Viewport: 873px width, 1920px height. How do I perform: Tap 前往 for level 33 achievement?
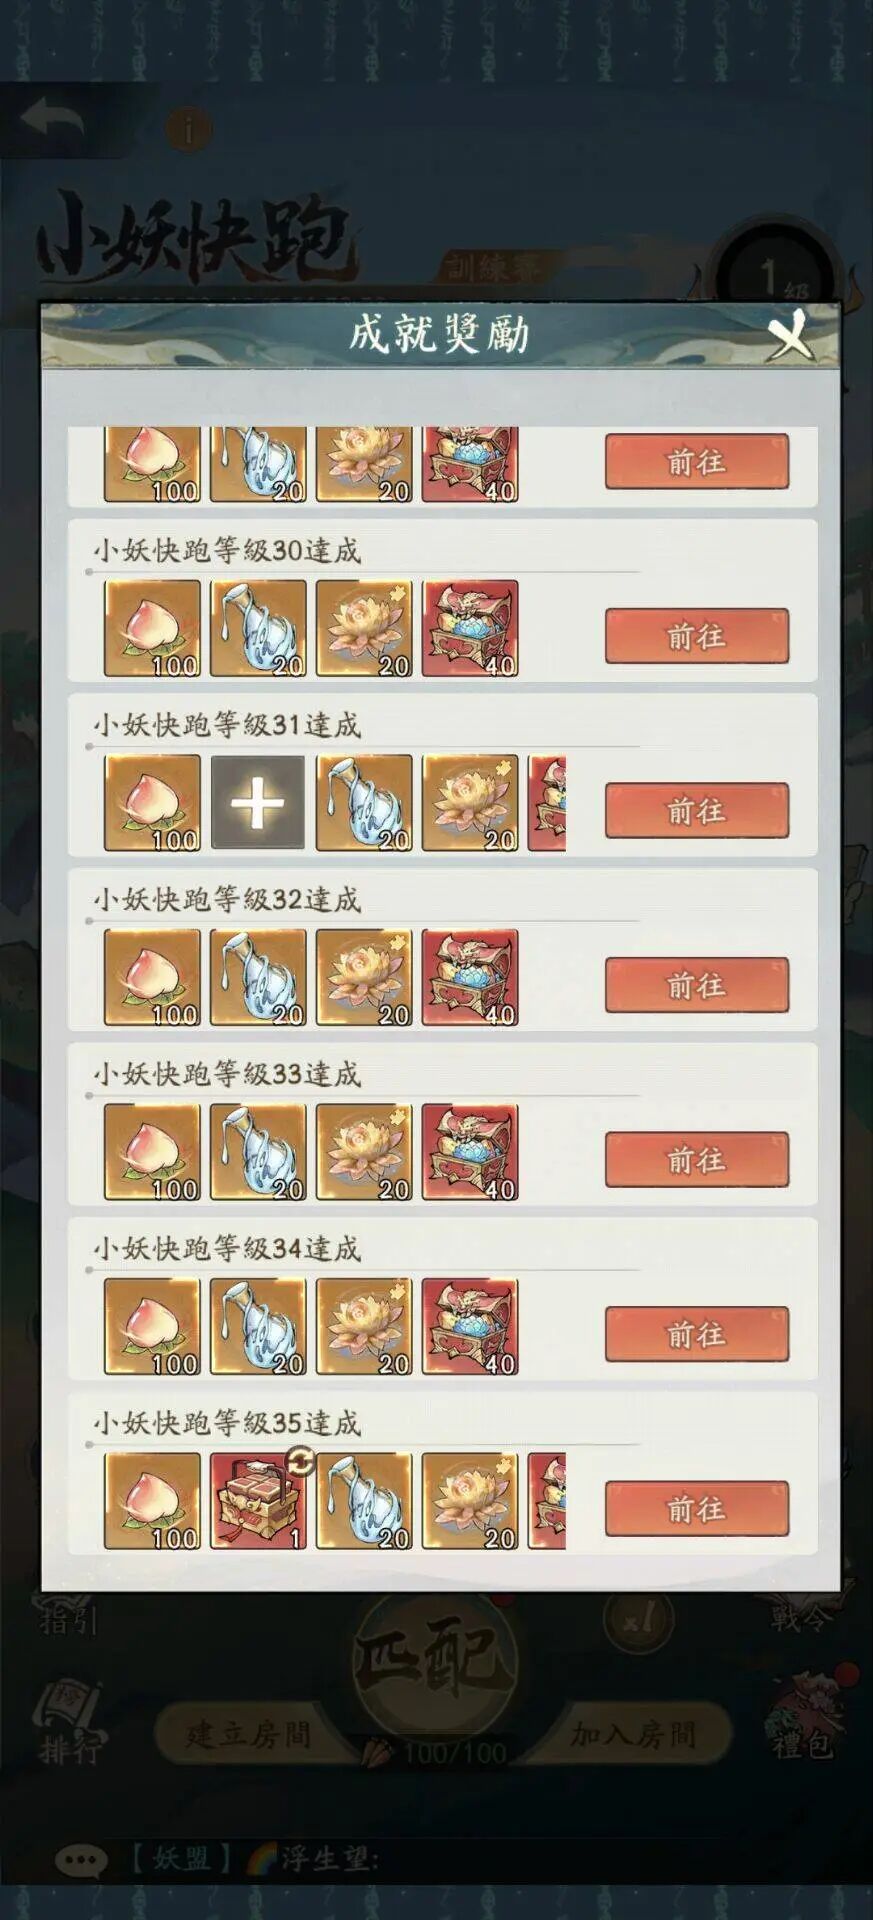coord(697,1160)
